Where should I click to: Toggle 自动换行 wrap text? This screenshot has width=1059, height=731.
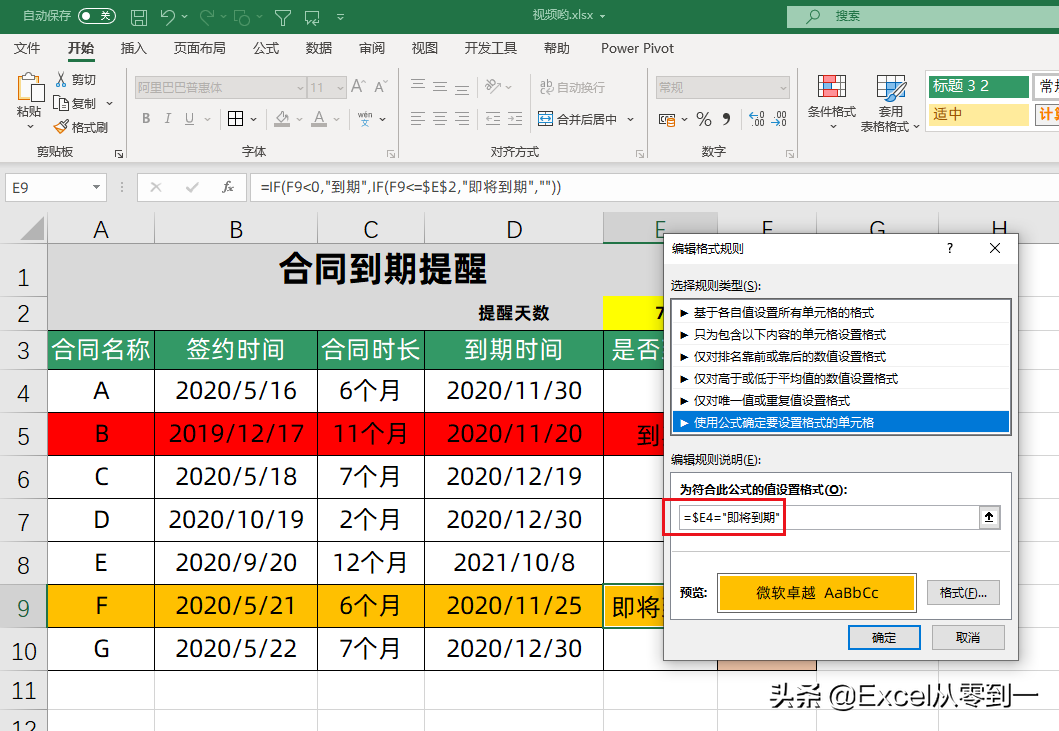pyautogui.click(x=573, y=87)
